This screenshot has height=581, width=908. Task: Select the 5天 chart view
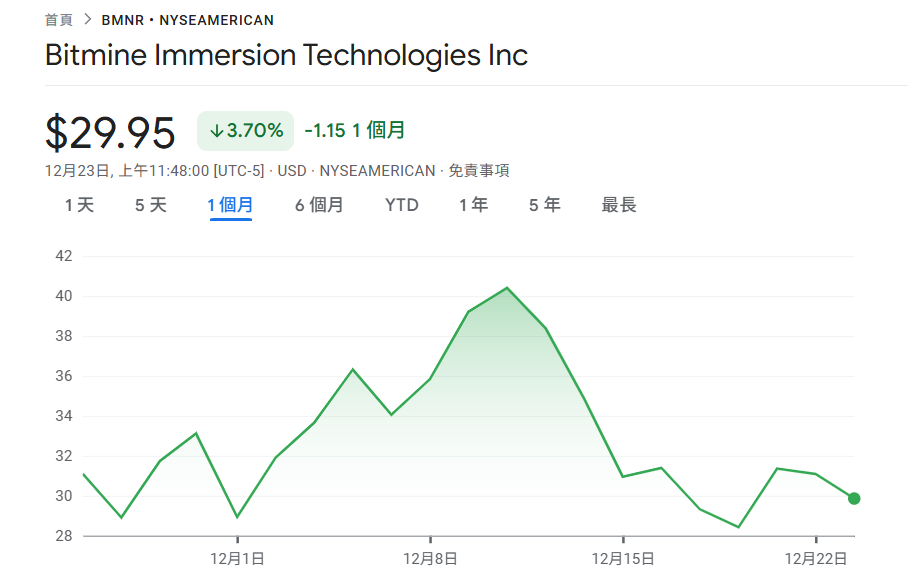coord(149,204)
